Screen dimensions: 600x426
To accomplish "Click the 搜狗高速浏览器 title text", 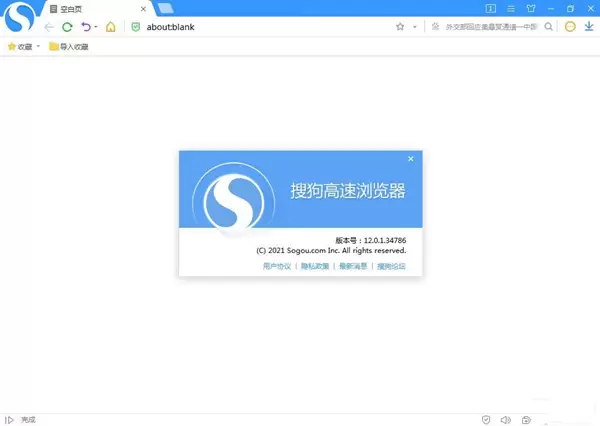I will pyautogui.click(x=348, y=191).
